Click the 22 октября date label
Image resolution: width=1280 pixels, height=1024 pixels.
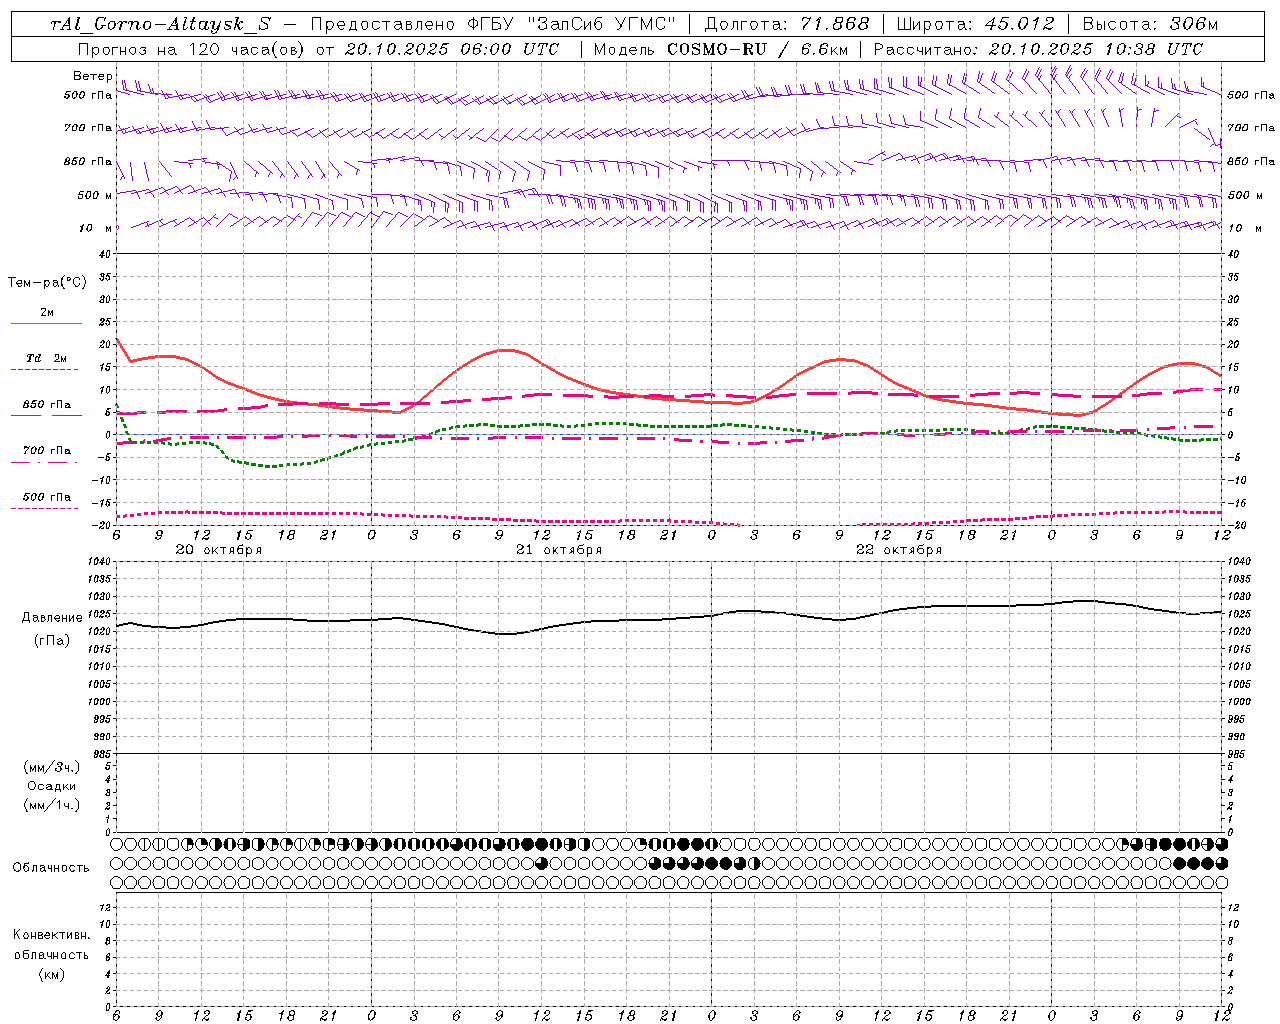(x=899, y=550)
